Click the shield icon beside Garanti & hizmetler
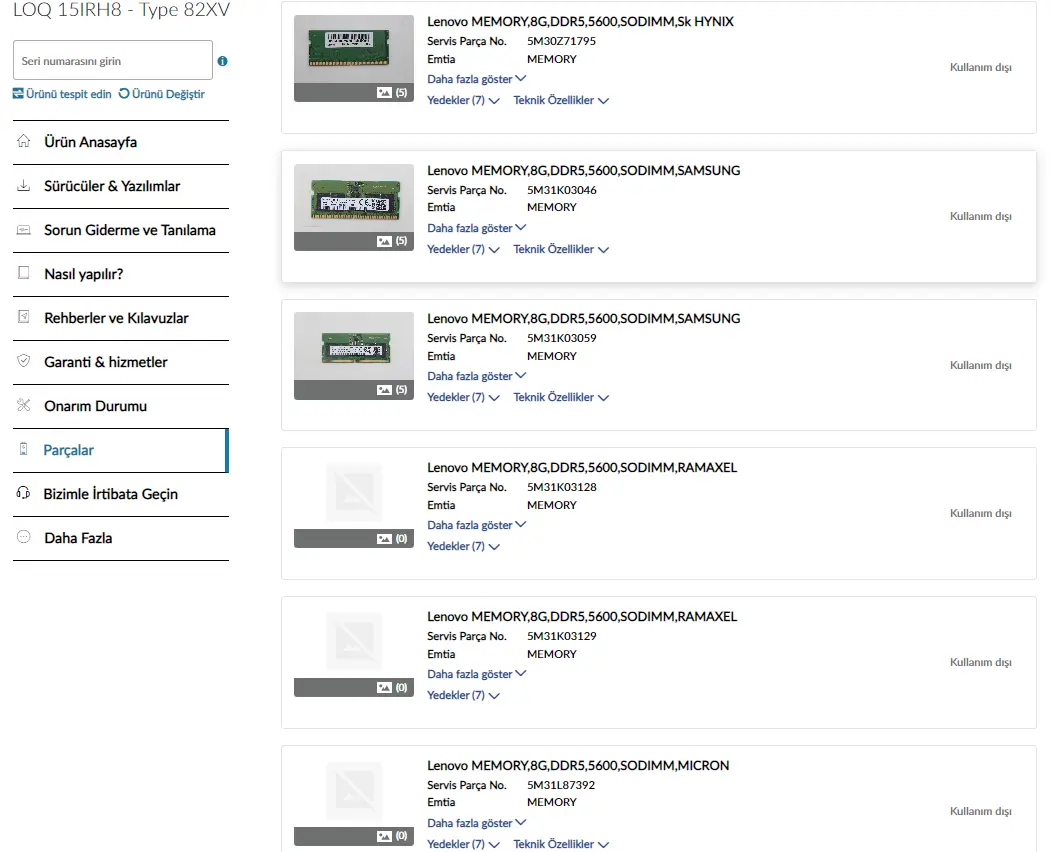The width and height of the screenshot is (1053, 852). [x=24, y=361]
